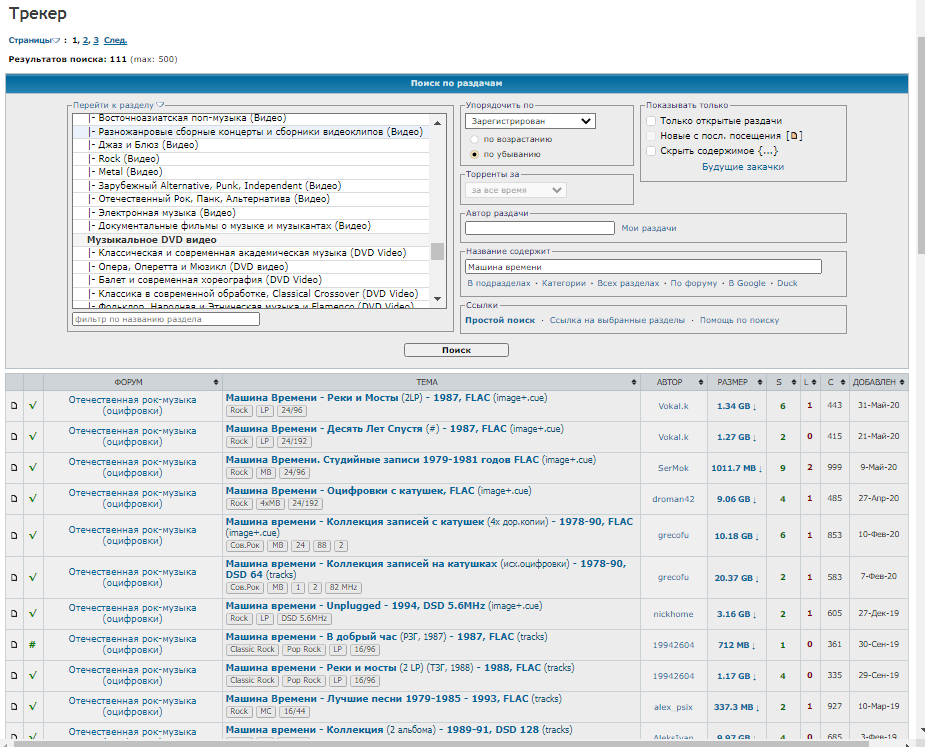
Task: Click the document icon in the Unplugged row
Action: pos(14,614)
